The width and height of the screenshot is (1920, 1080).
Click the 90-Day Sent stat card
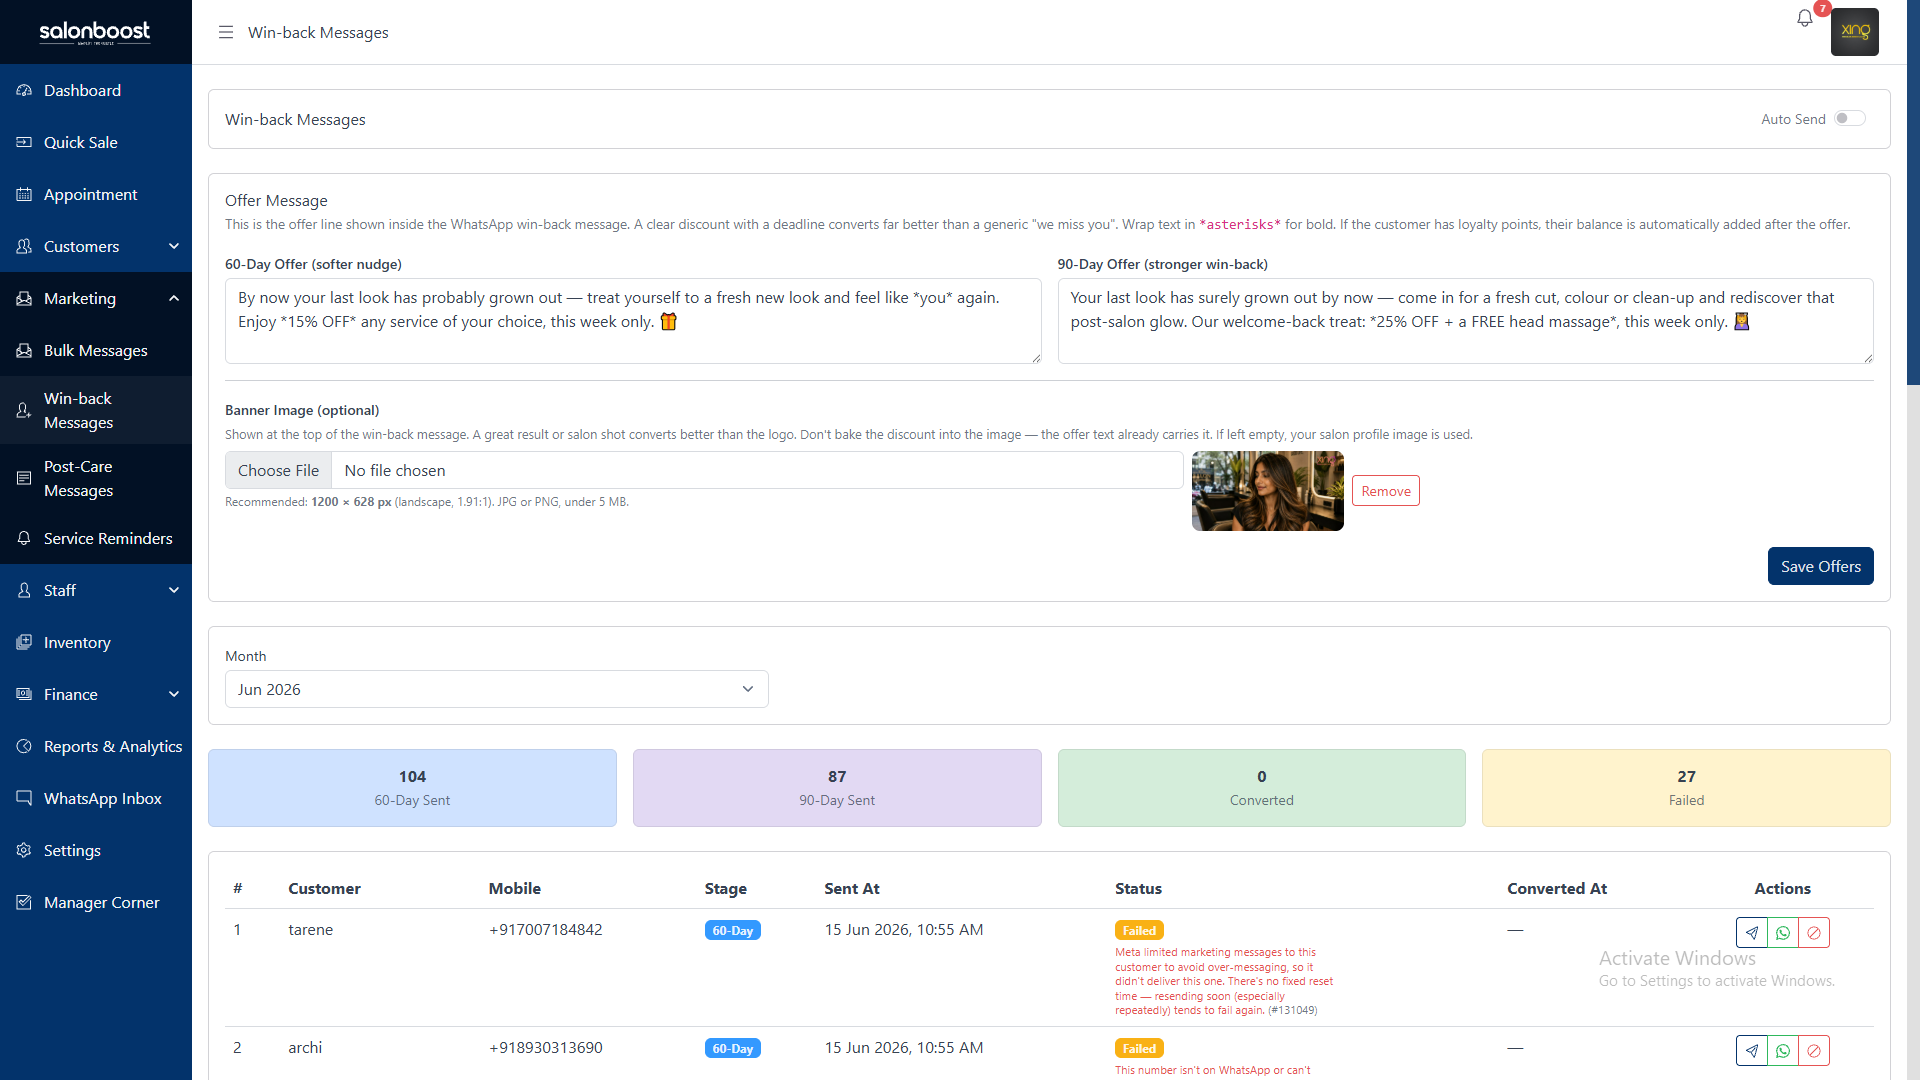(x=837, y=788)
